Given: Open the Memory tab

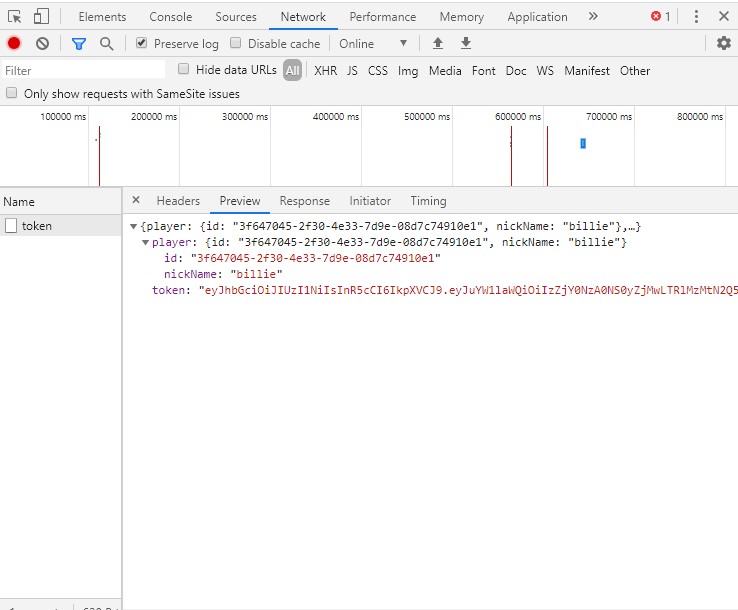Looking at the screenshot, I should 462,17.
